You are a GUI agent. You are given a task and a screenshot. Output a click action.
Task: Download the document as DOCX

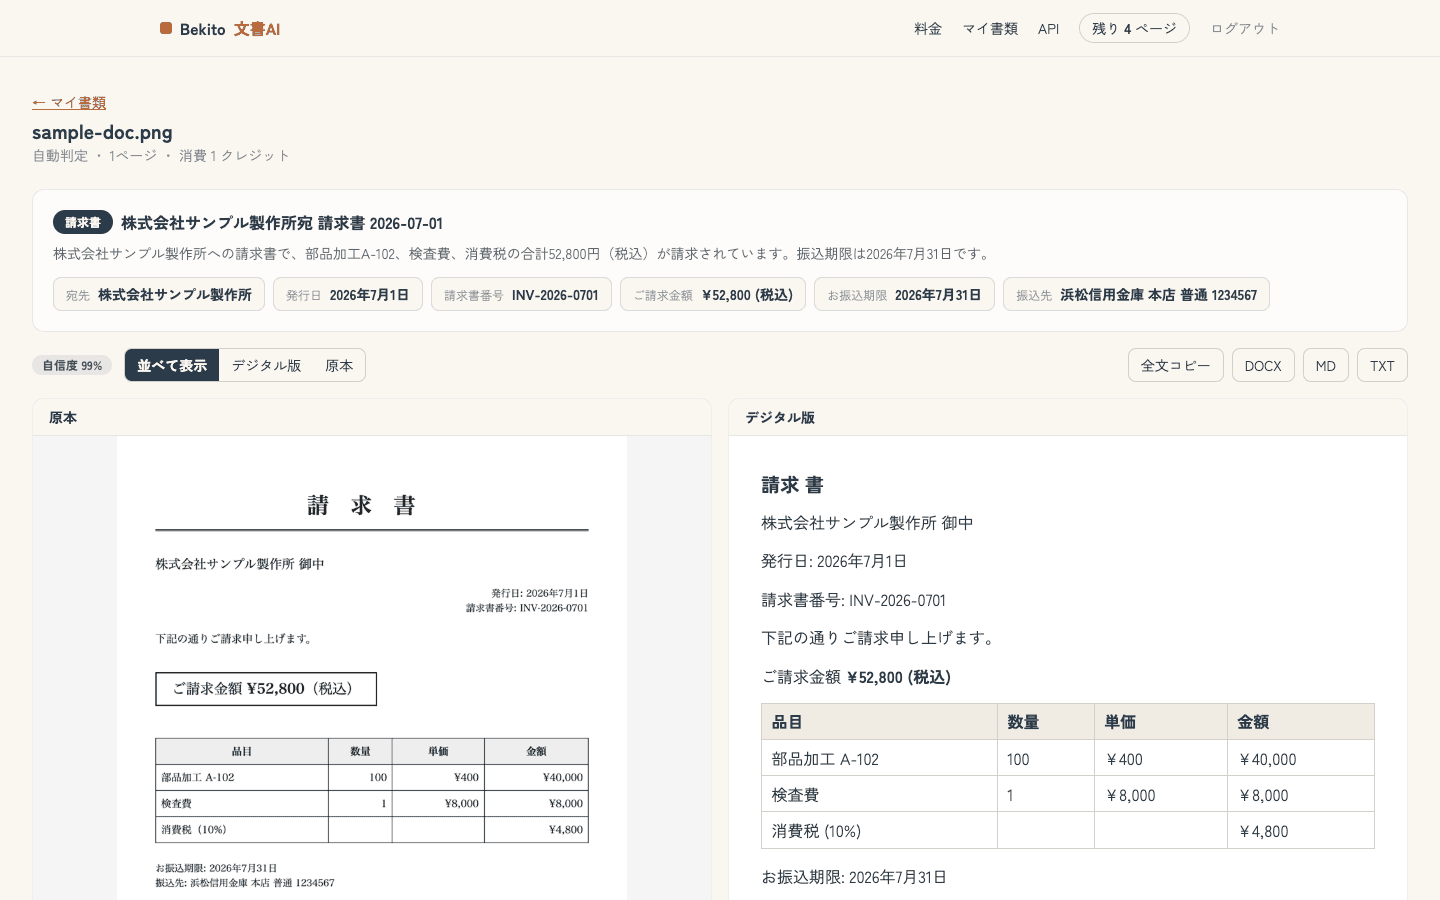tap(1263, 365)
